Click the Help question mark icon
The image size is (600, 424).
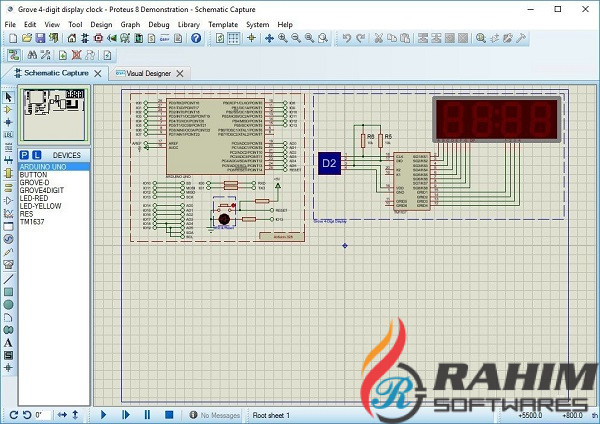click(x=196, y=38)
